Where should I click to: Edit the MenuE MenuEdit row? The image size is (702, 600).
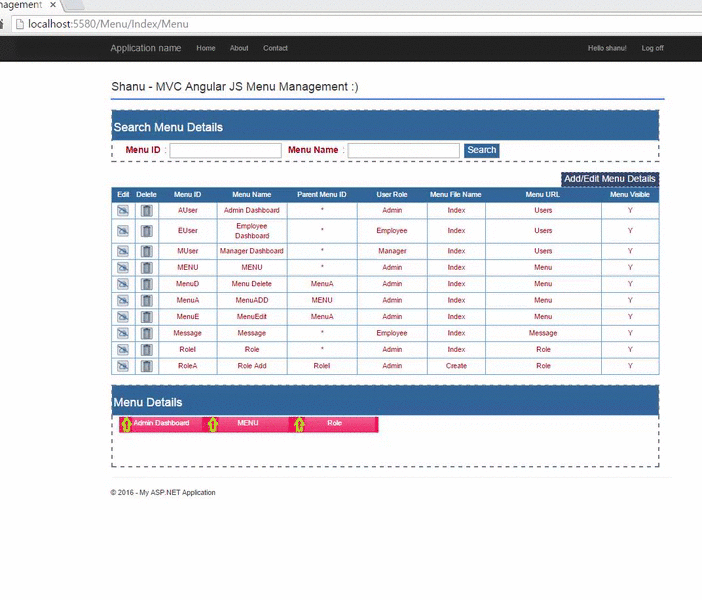(123, 317)
